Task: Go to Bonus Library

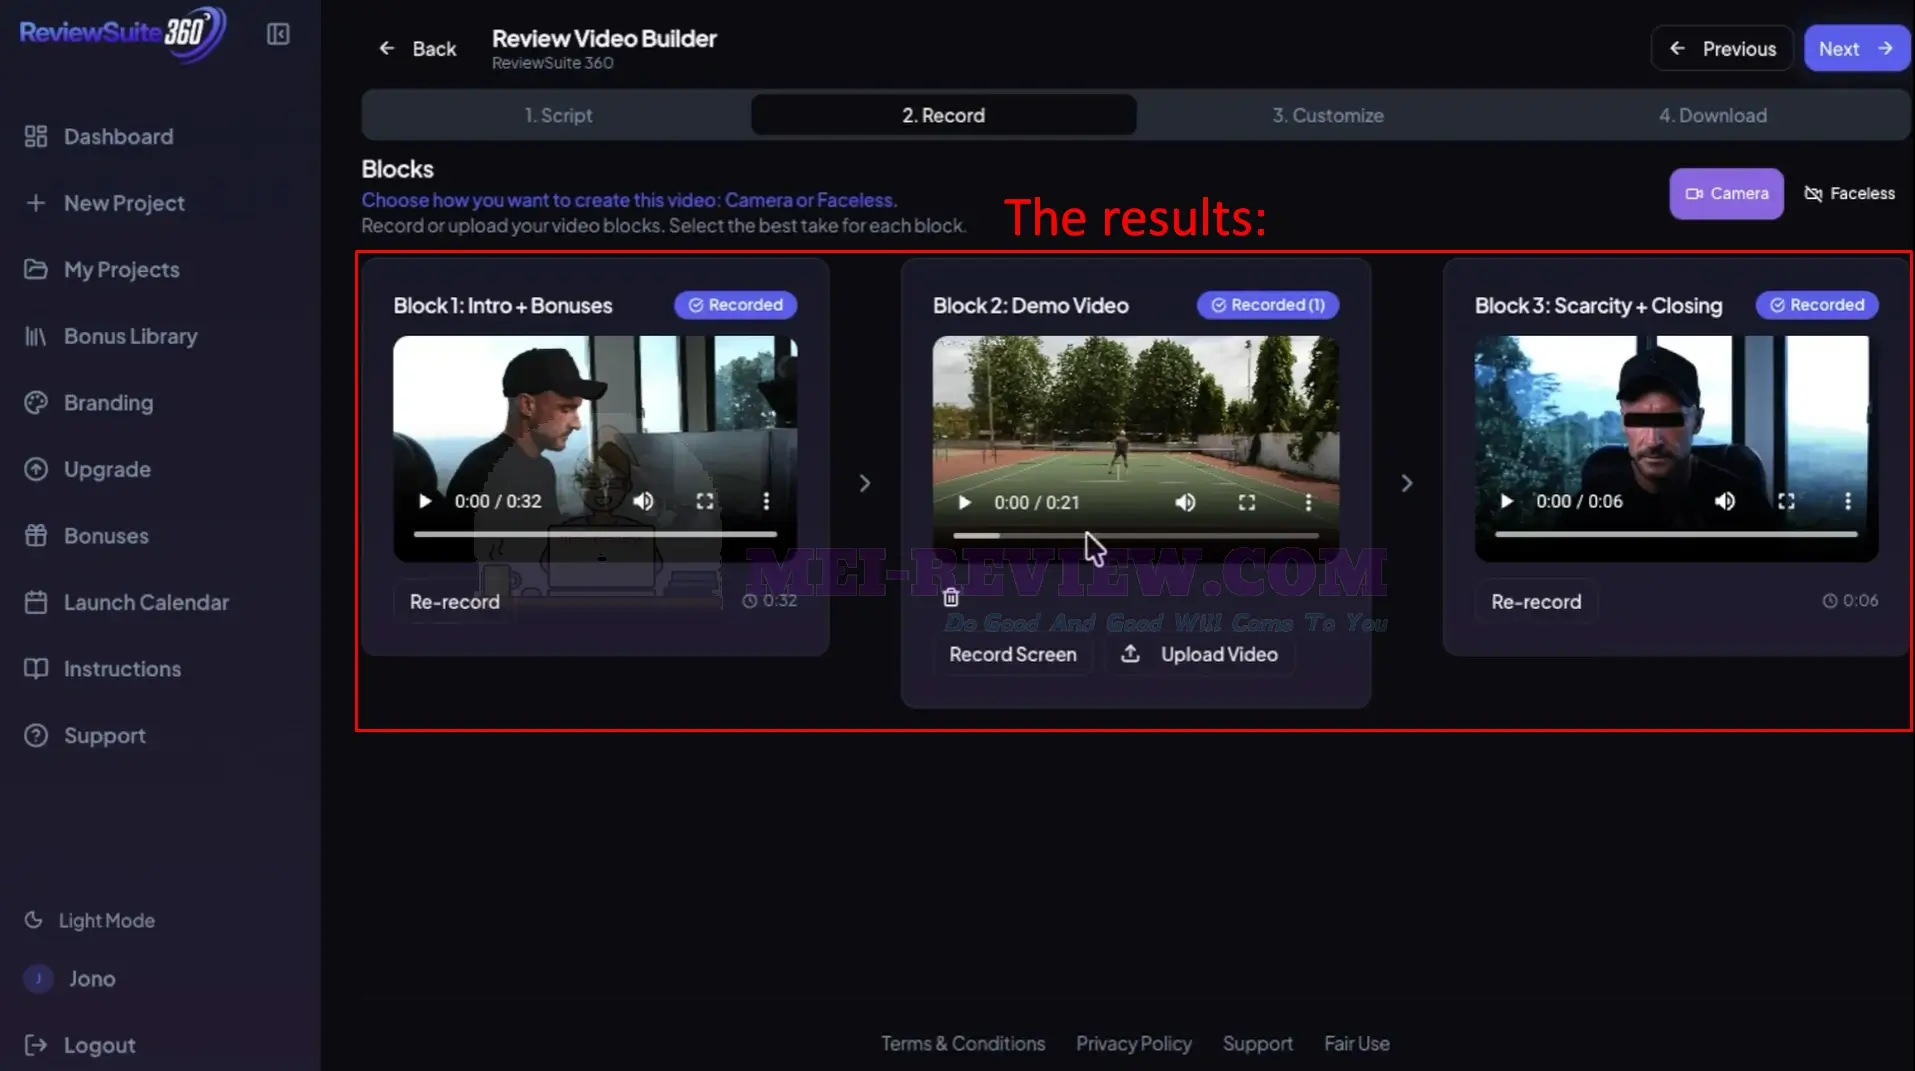Action: (x=111, y=336)
